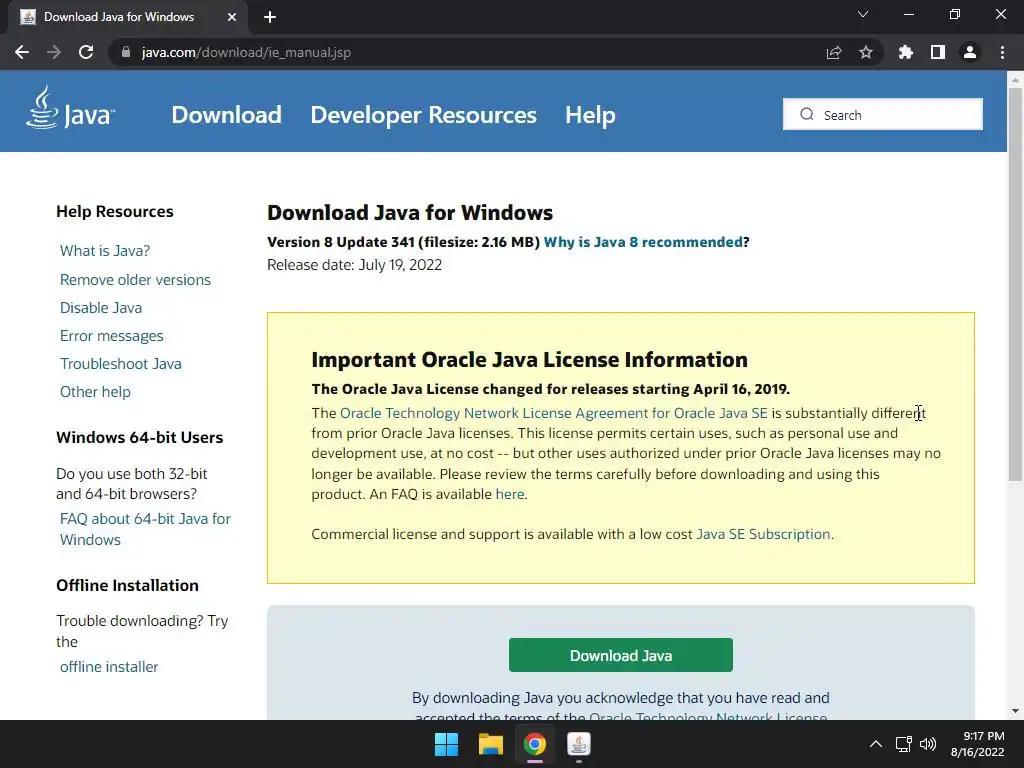Open Download menu in Java header
Screen dimensions: 1024x768
[227, 115]
